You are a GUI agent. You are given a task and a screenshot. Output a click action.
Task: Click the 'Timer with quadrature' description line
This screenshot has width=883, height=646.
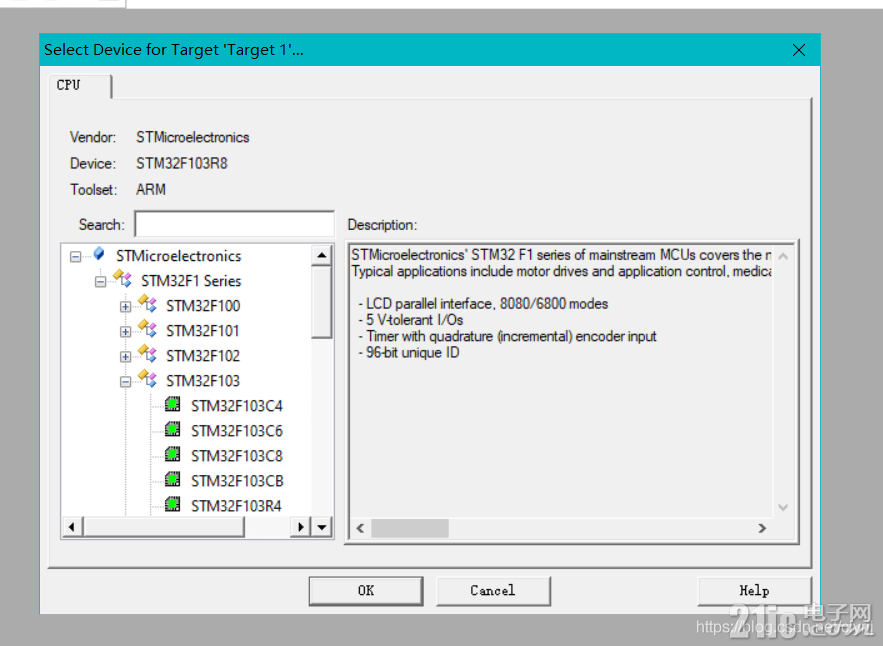point(507,336)
